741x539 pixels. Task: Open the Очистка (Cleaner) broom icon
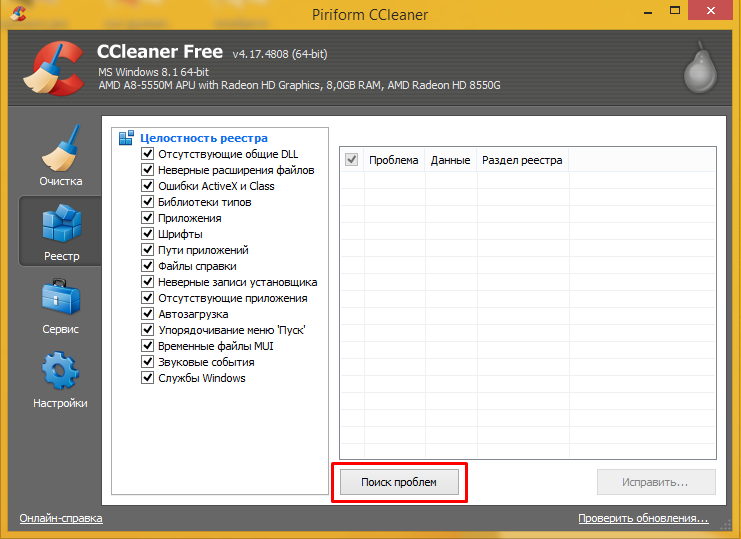[x=60, y=150]
